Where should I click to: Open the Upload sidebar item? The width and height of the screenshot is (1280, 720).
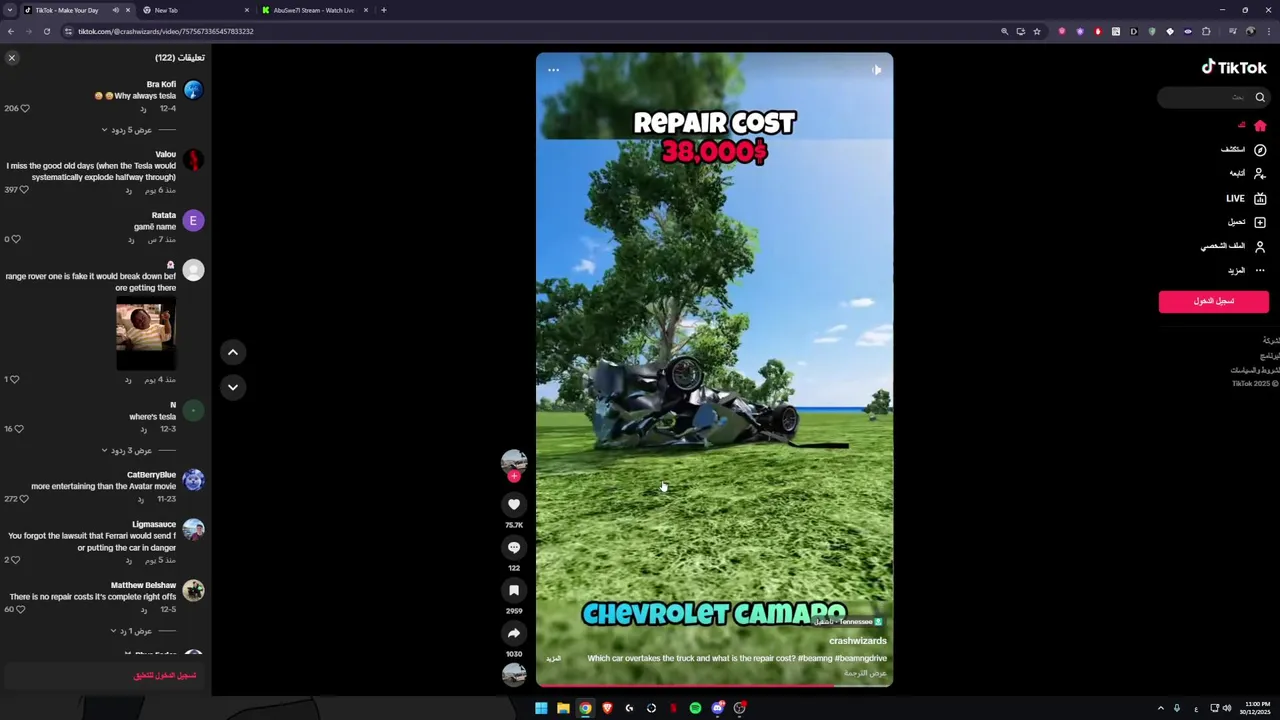pyautogui.click(x=1247, y=222)
